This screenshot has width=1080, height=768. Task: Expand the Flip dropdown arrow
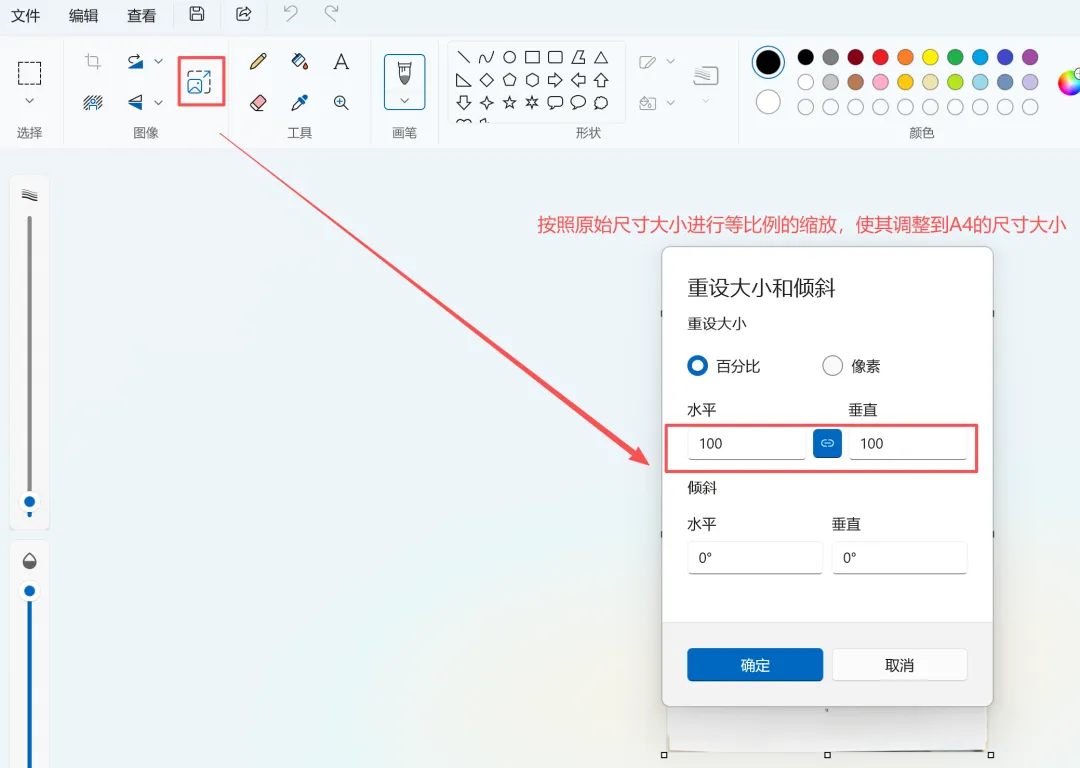pyautogui.click(x=158, y=103)
